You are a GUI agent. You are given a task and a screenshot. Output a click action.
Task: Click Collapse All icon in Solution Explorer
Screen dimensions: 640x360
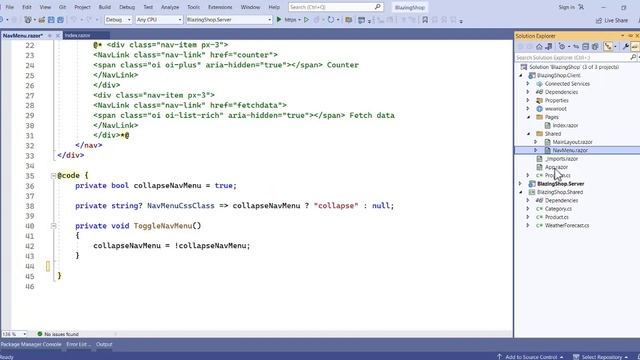click(585, 47)
